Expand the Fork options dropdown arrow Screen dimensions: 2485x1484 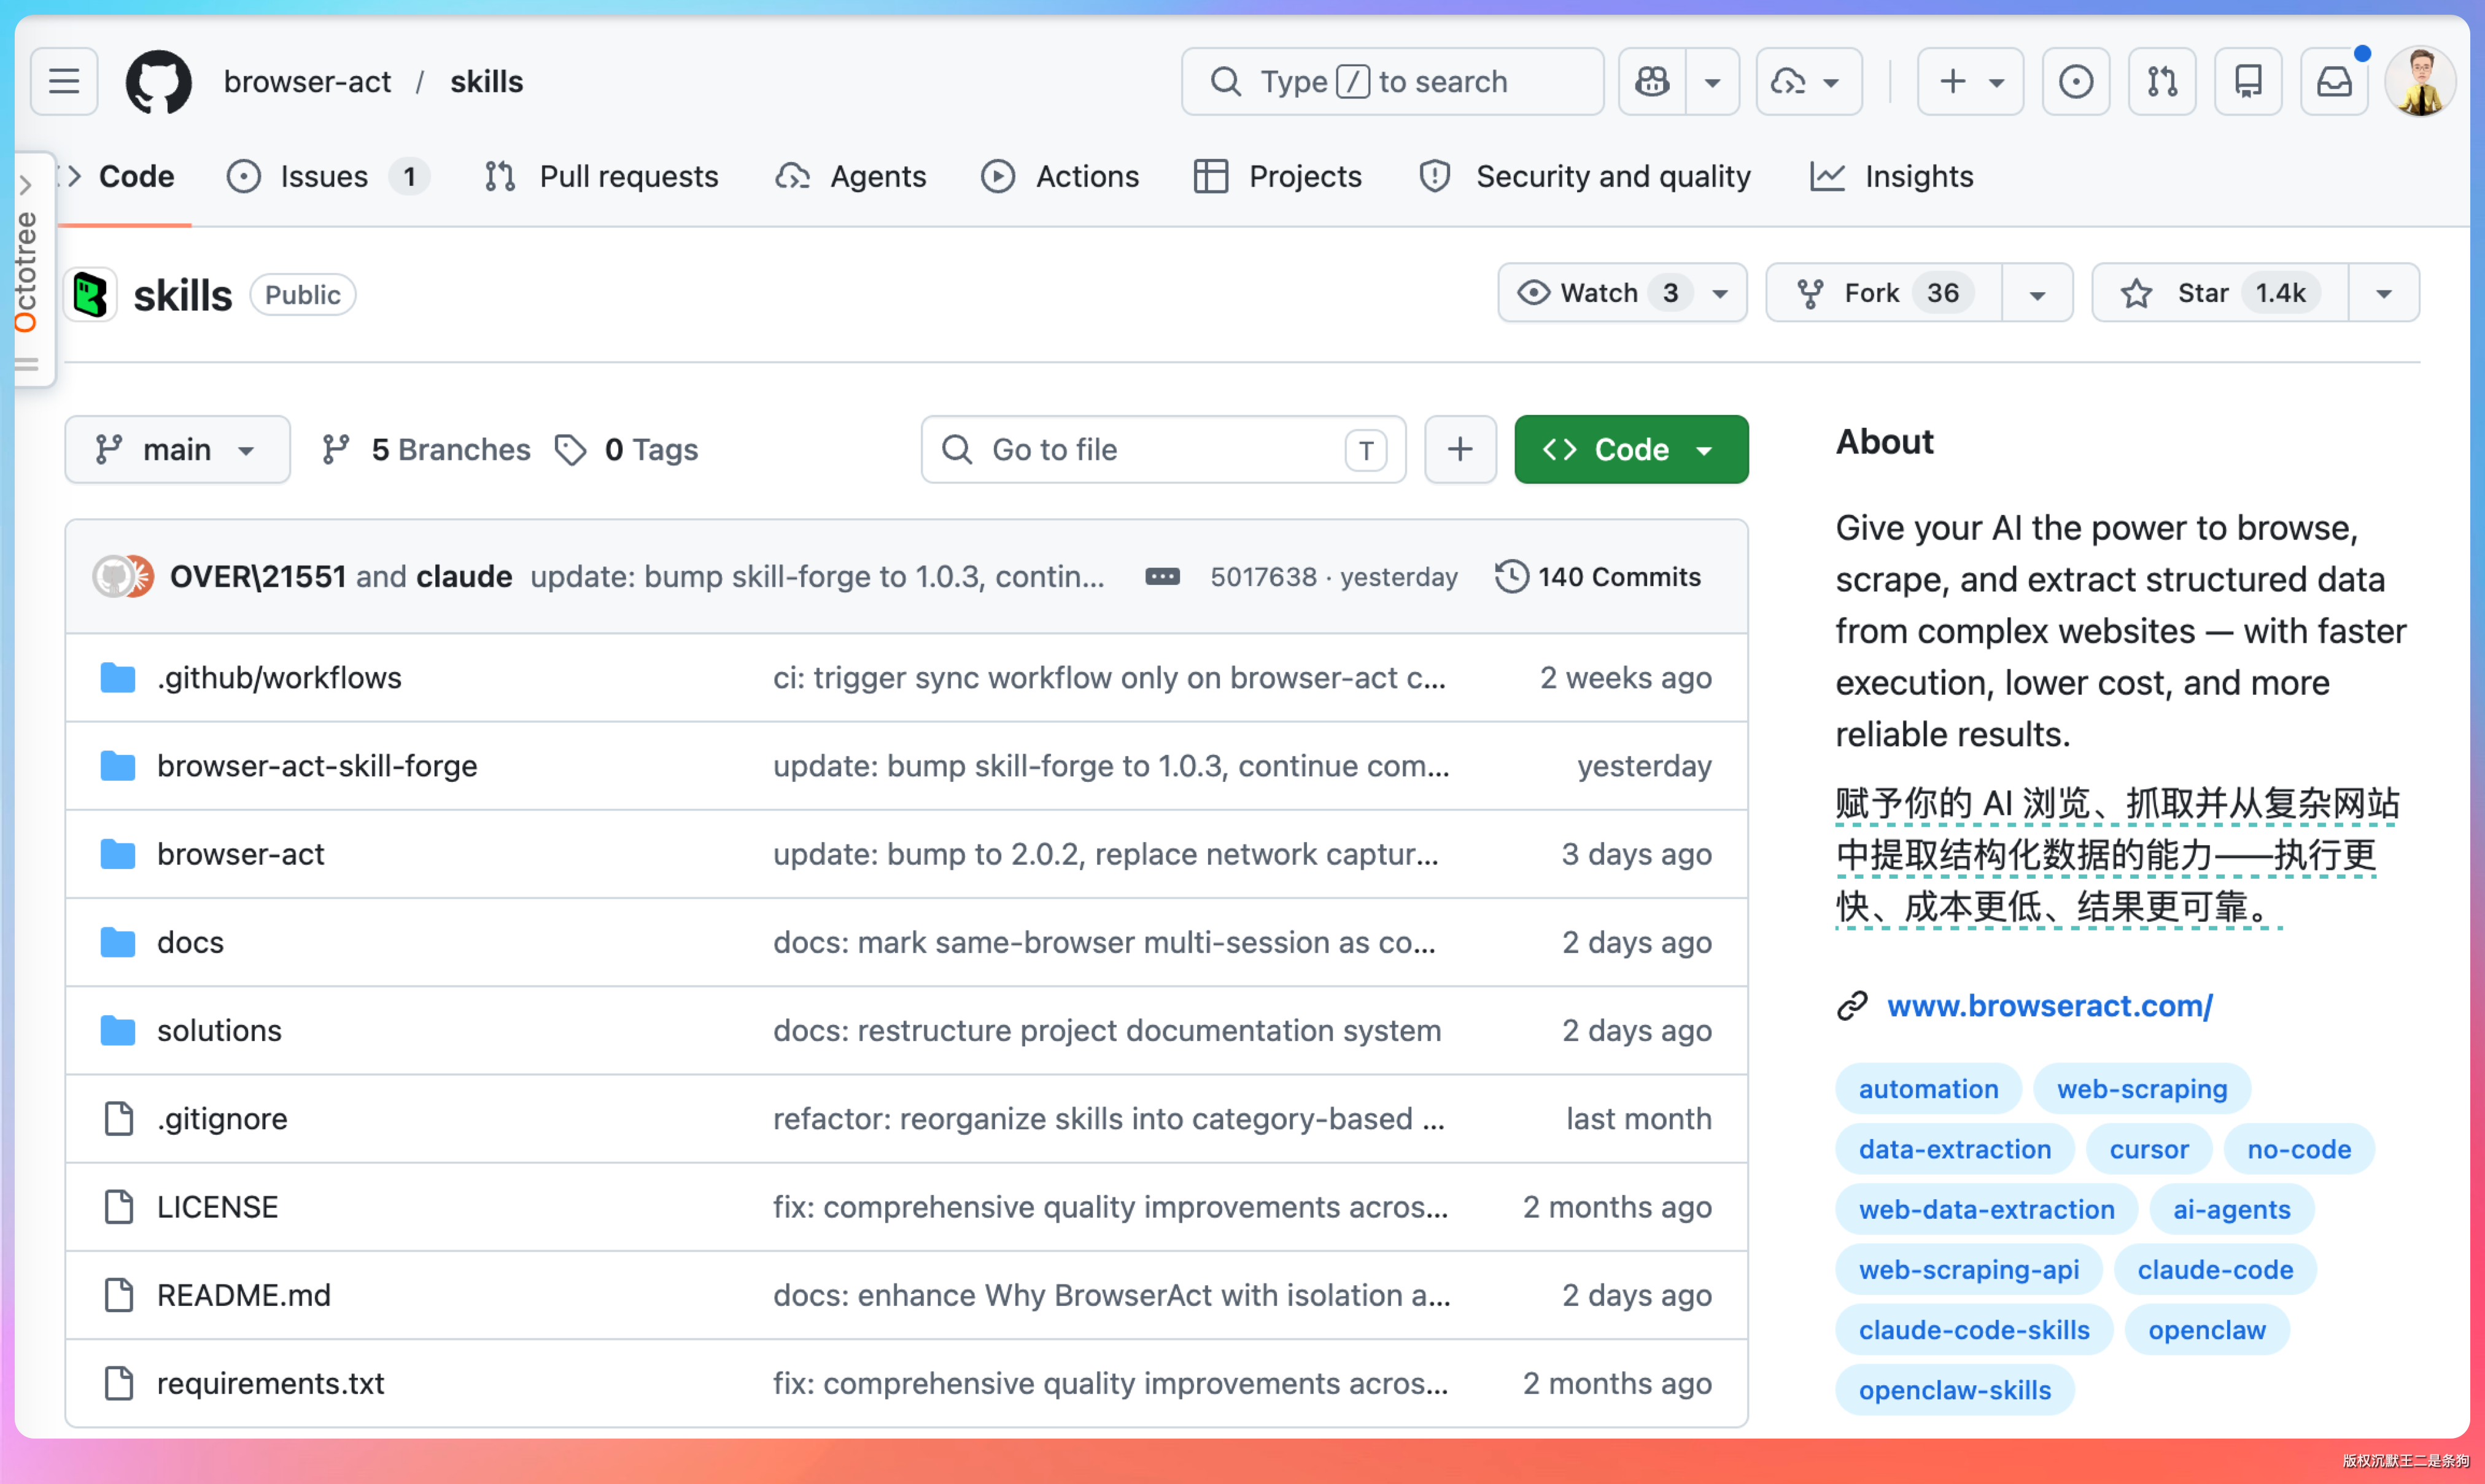[x=2037, y=294]
